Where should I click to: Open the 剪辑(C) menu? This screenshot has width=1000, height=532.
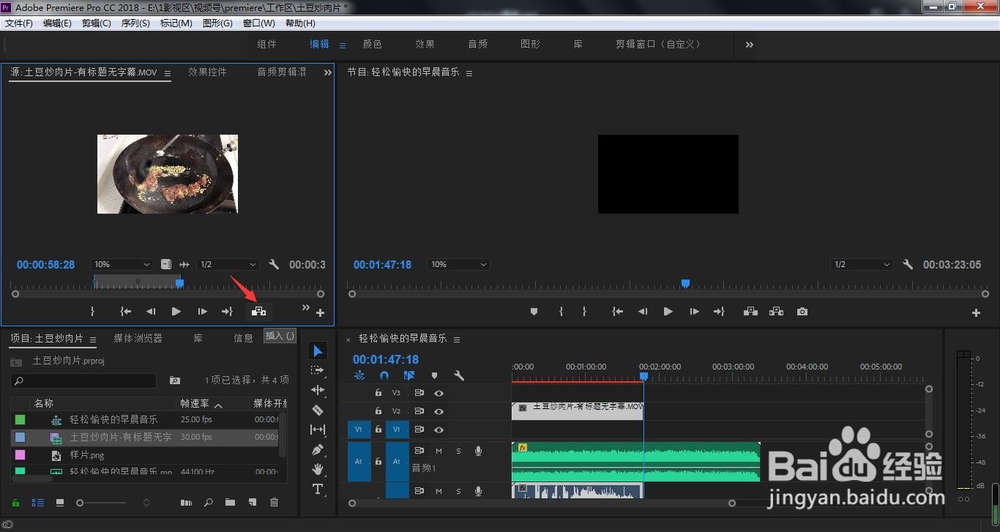click(x=96, y=23)
